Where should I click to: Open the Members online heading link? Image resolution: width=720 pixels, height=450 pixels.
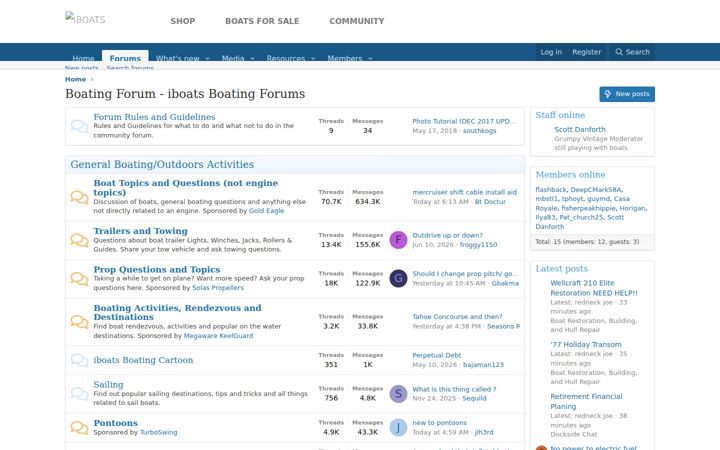(570, 174)
